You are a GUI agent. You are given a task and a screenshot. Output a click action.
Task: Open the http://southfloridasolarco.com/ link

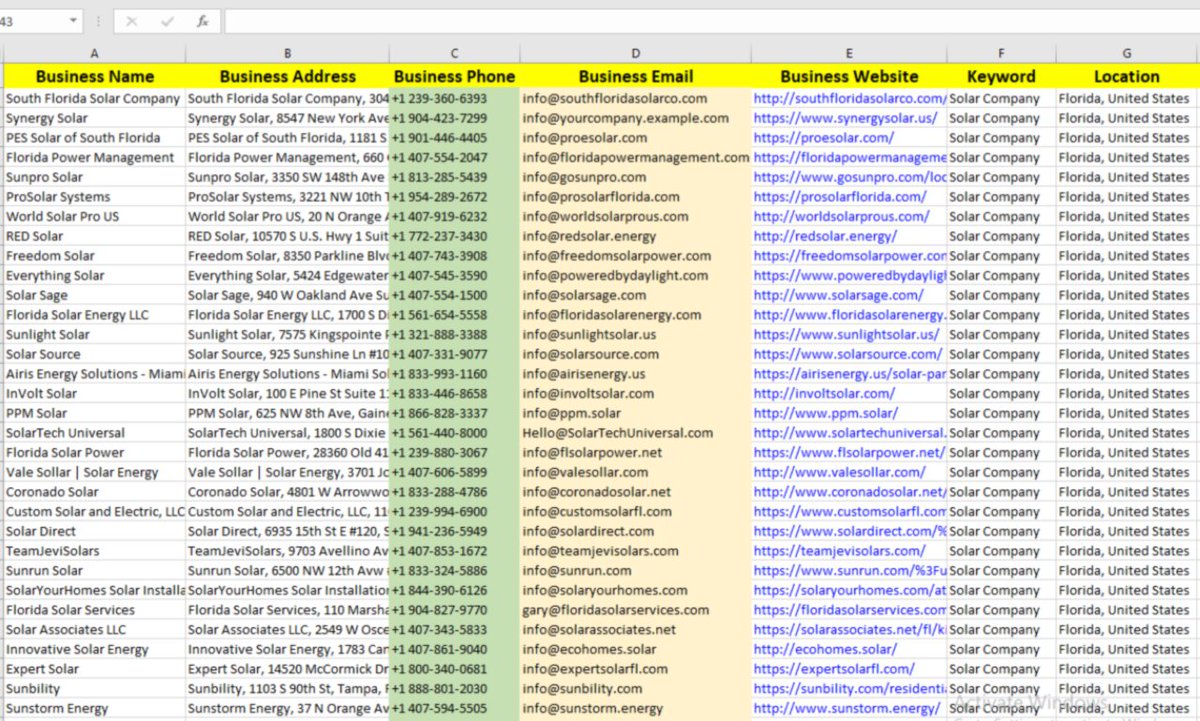tap(850, 99)
